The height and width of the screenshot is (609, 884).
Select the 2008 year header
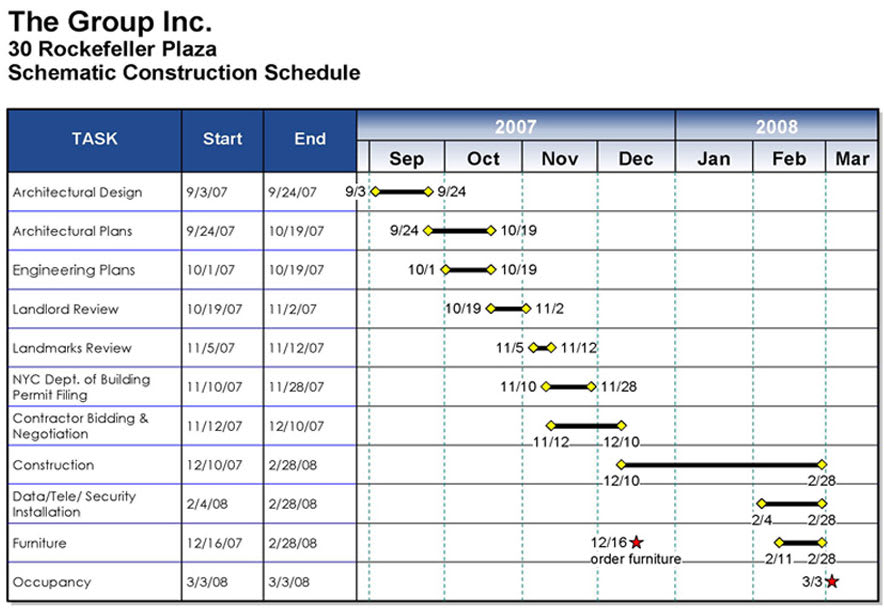point(776,125)
